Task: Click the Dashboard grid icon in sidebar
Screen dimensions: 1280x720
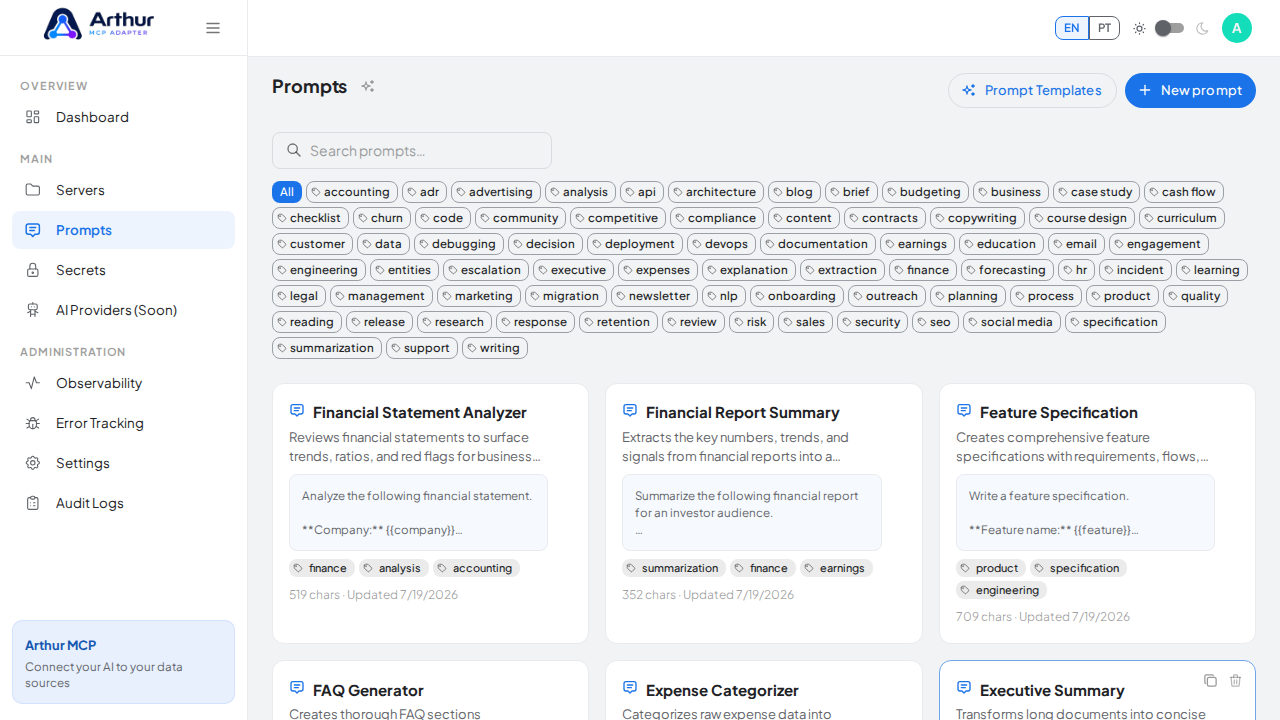Action: (33, 117)
